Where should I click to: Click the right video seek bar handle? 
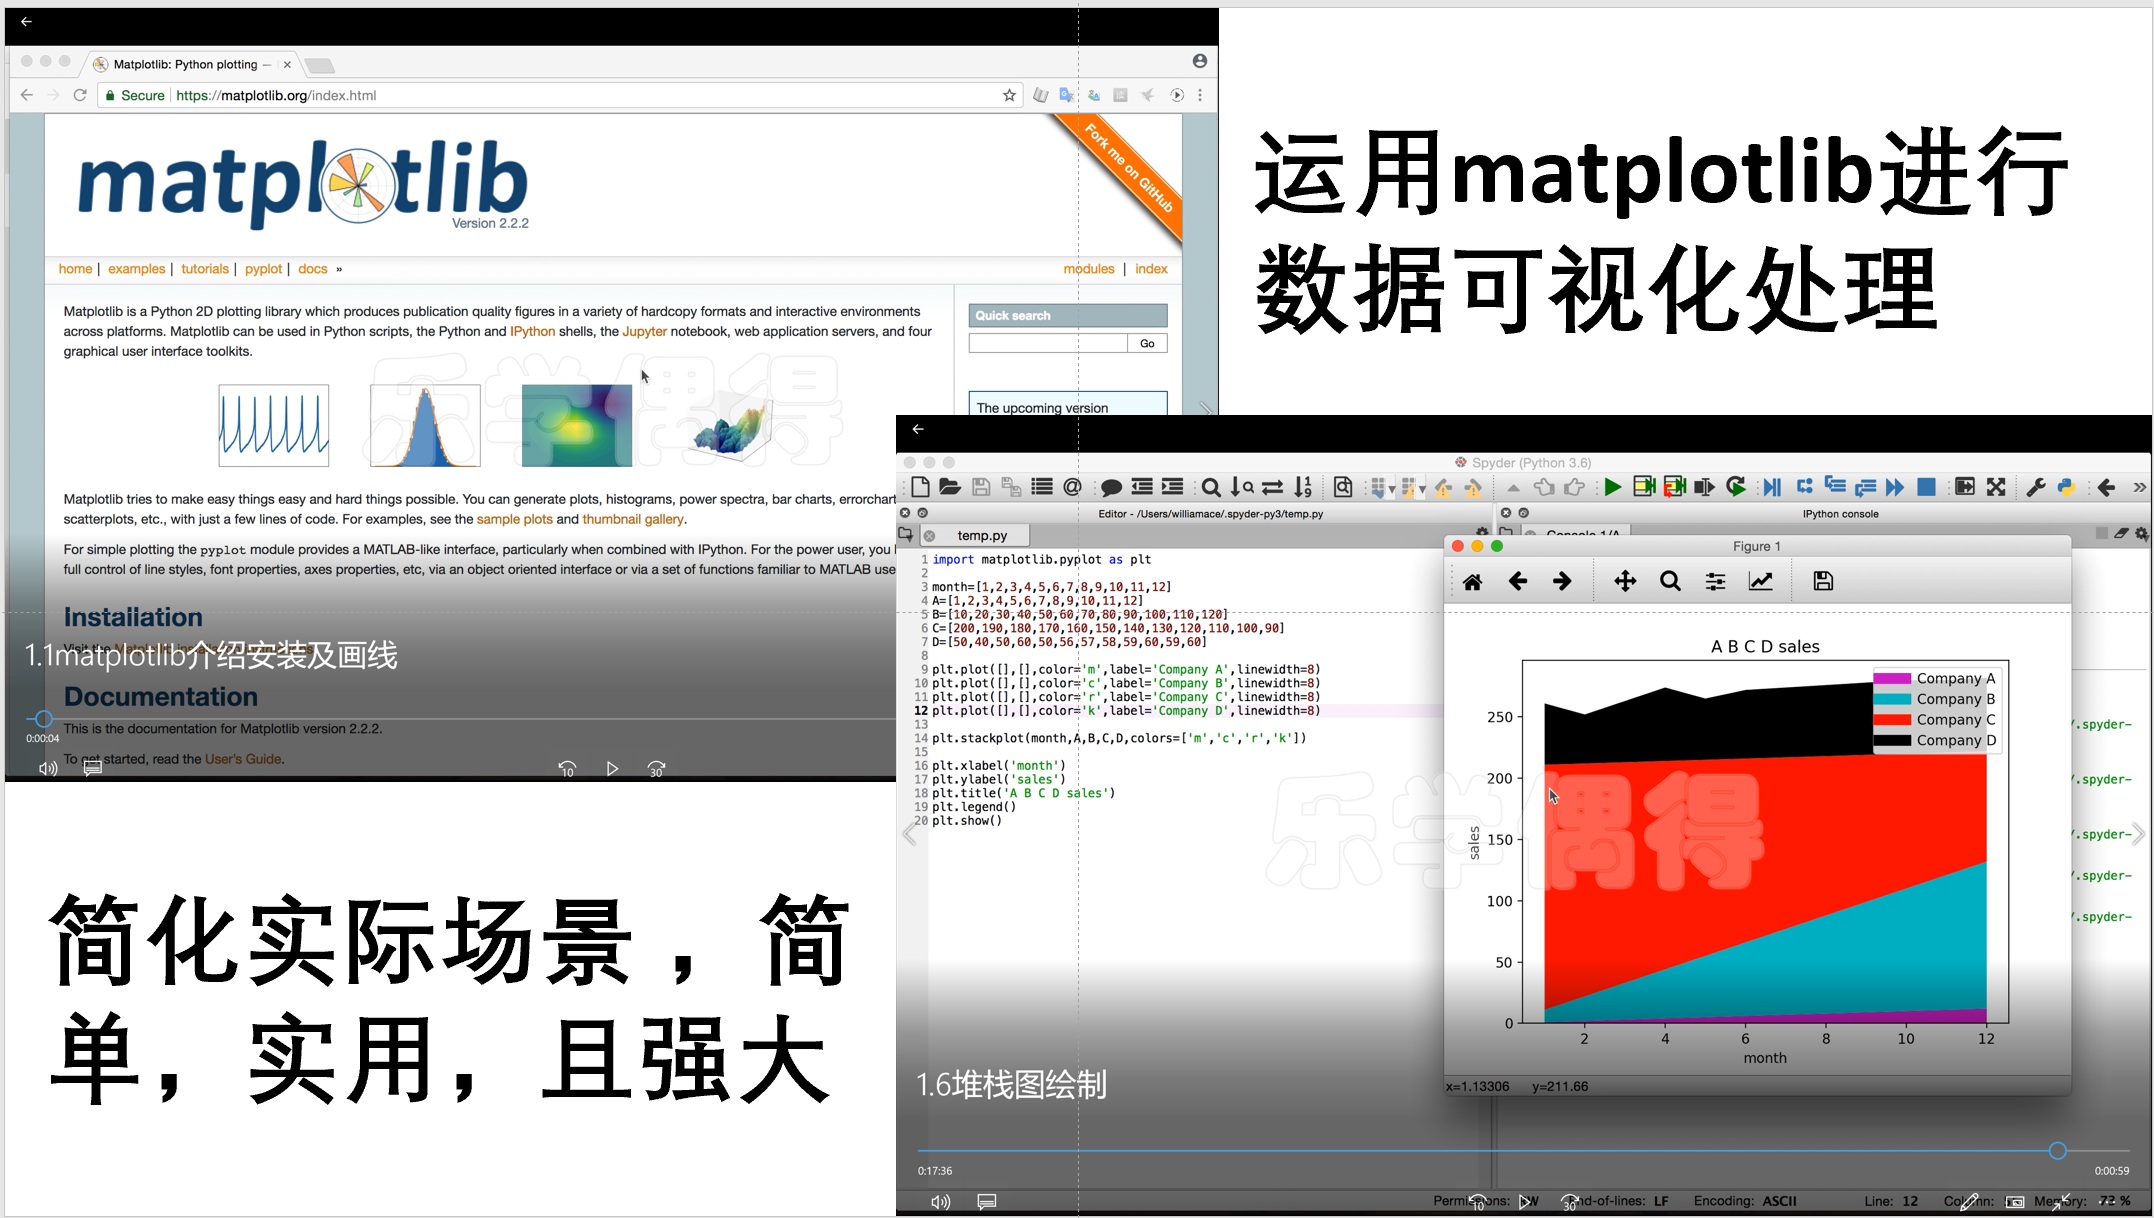[2057, 1151]
